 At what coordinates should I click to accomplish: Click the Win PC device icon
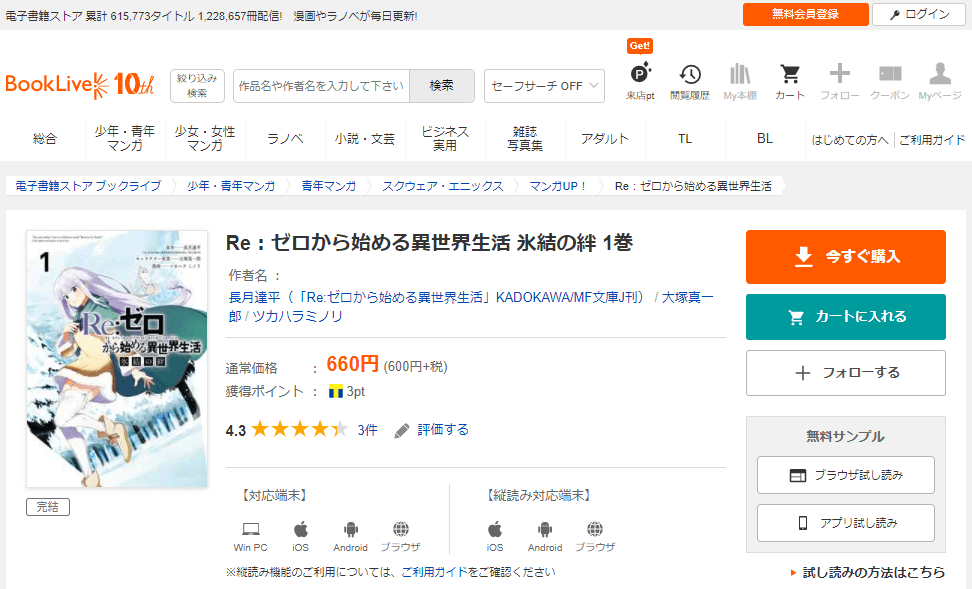250,536
